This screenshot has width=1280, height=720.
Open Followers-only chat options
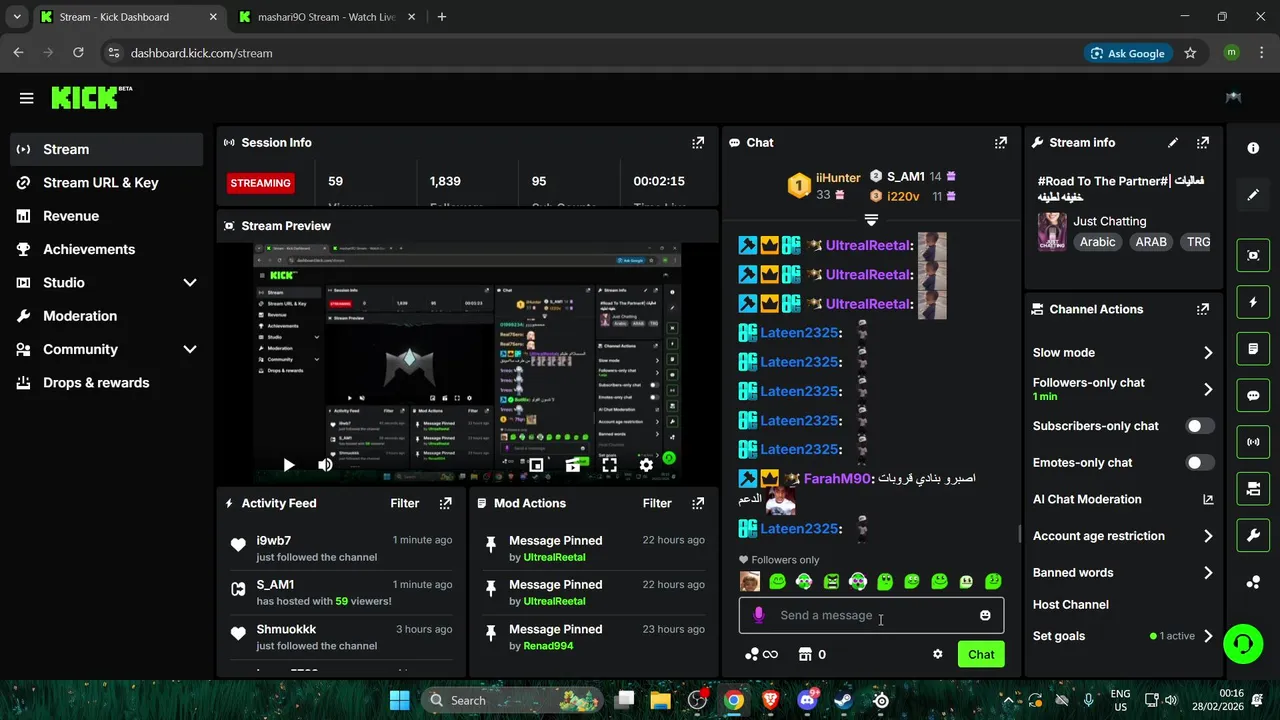coord(1123,389)
